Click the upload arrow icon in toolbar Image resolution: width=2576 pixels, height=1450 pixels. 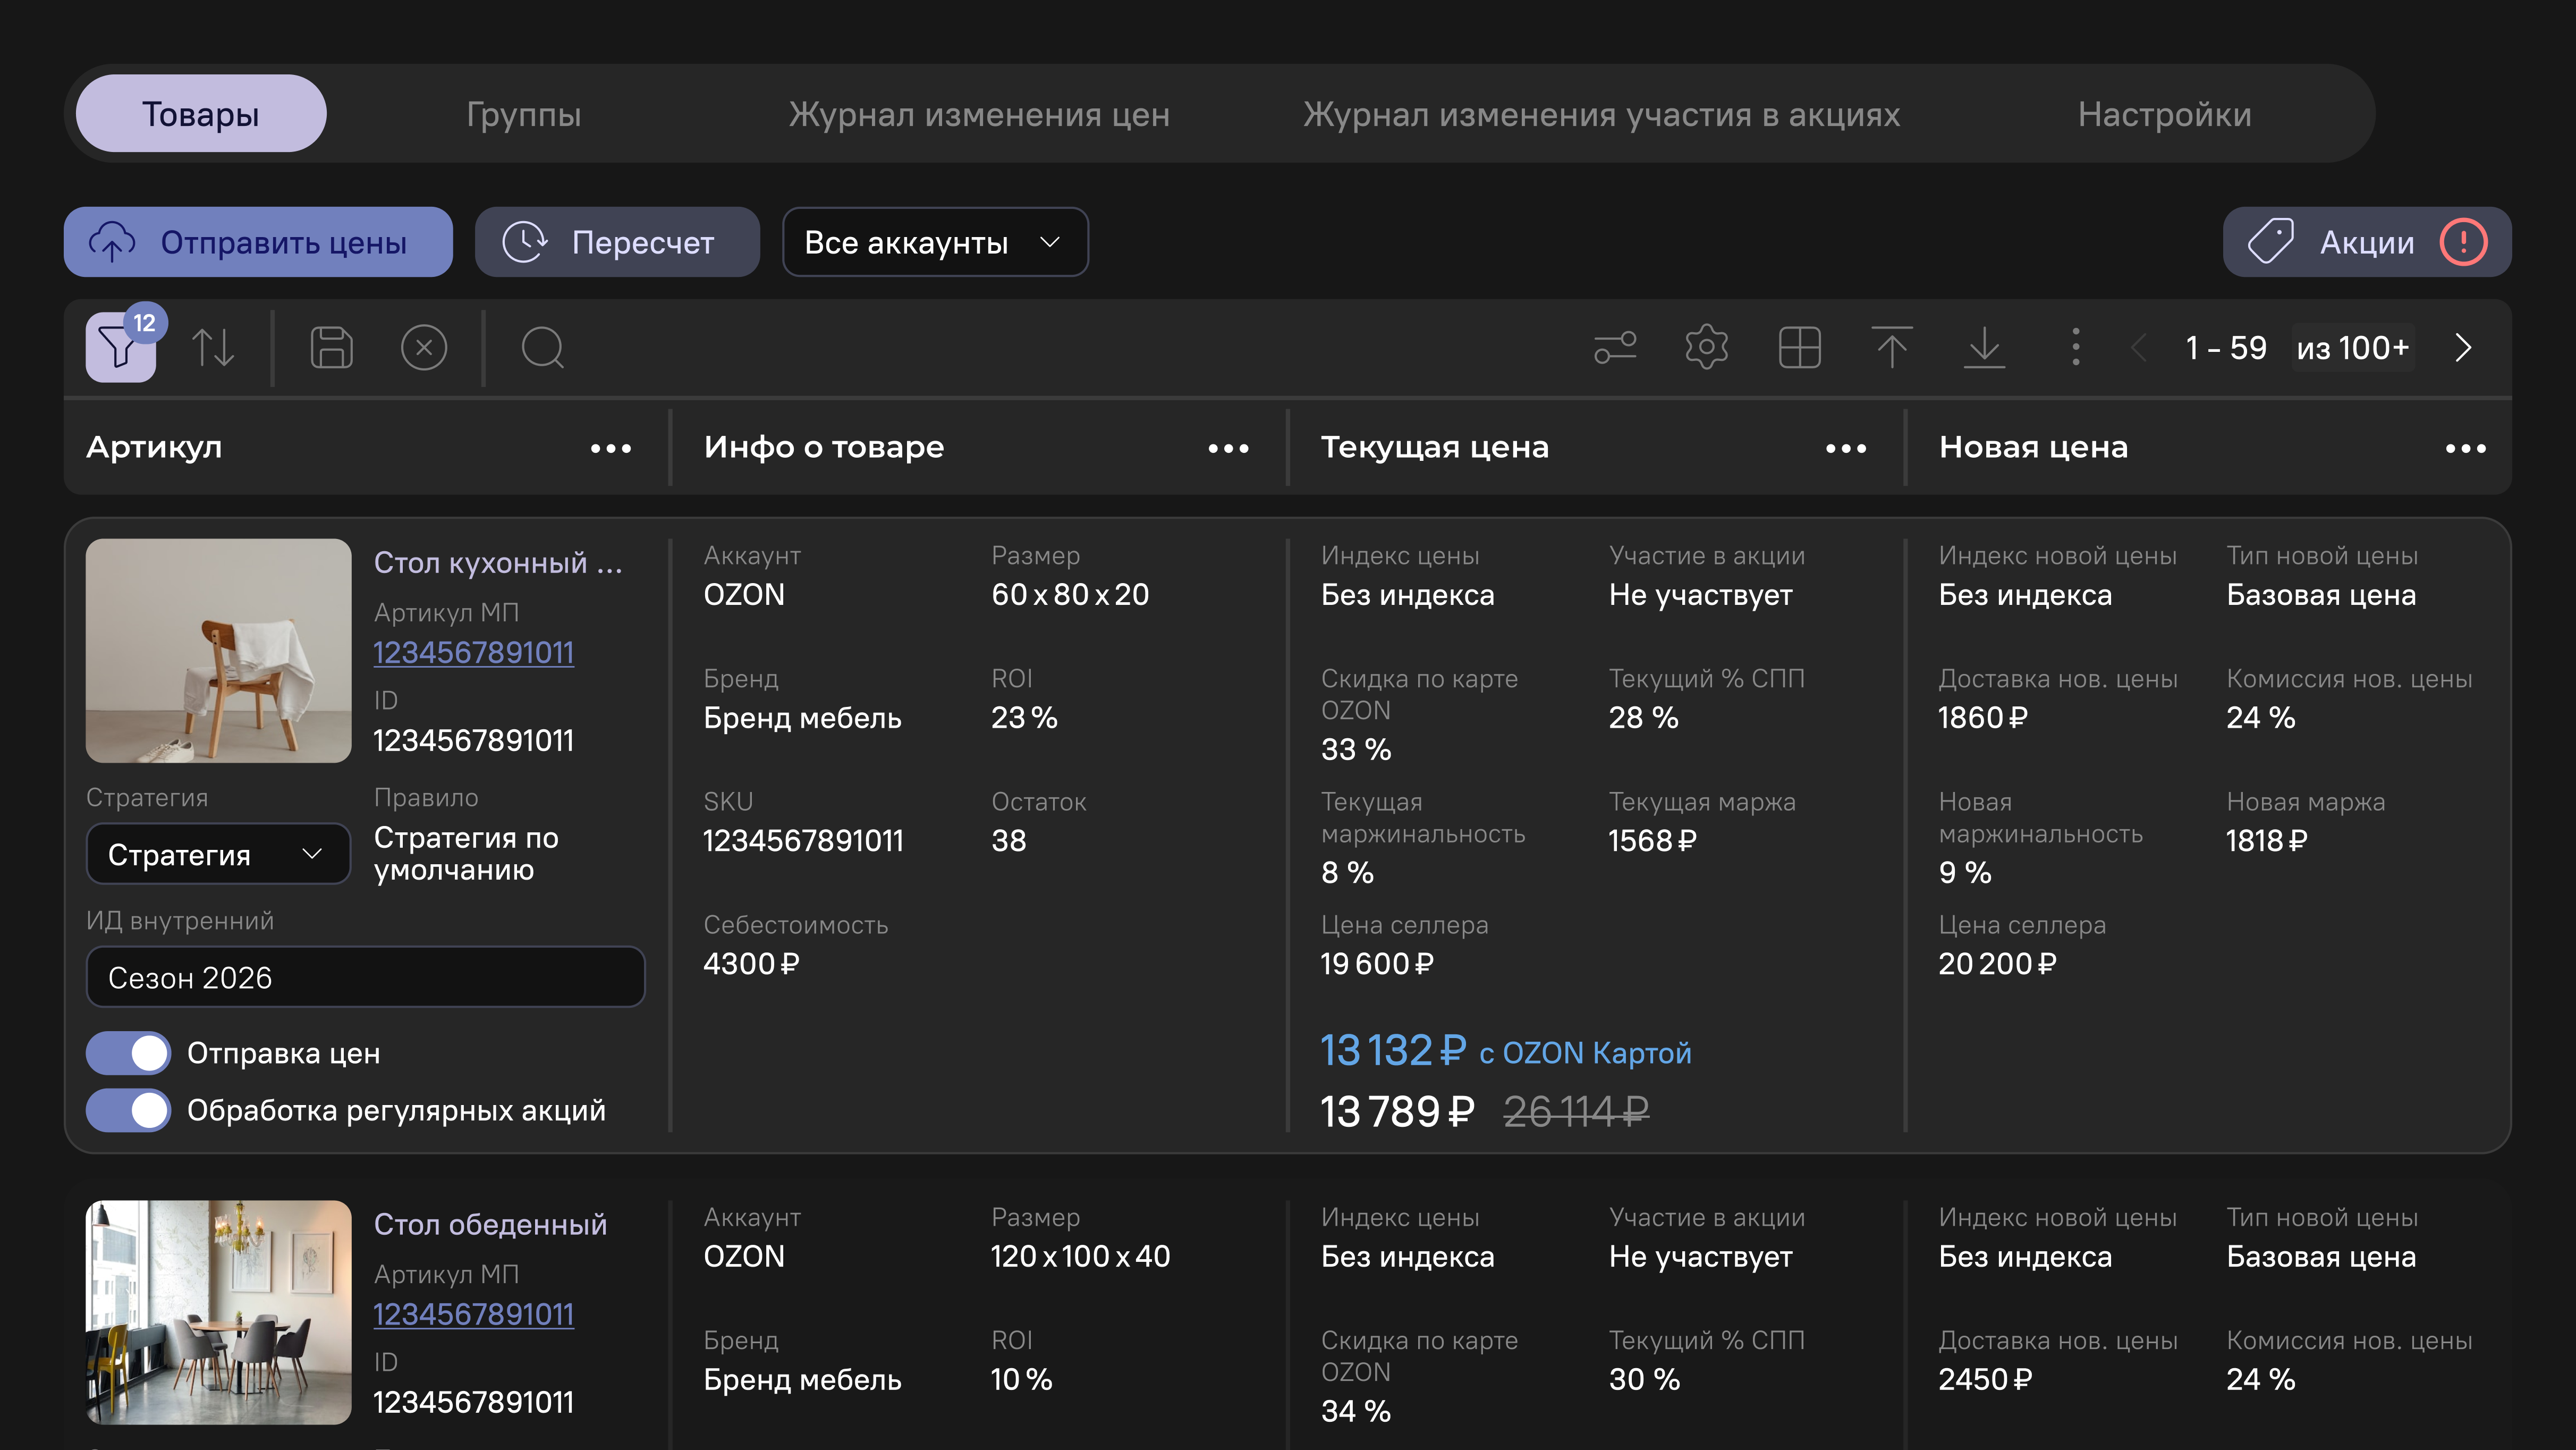click(1892, 347)
